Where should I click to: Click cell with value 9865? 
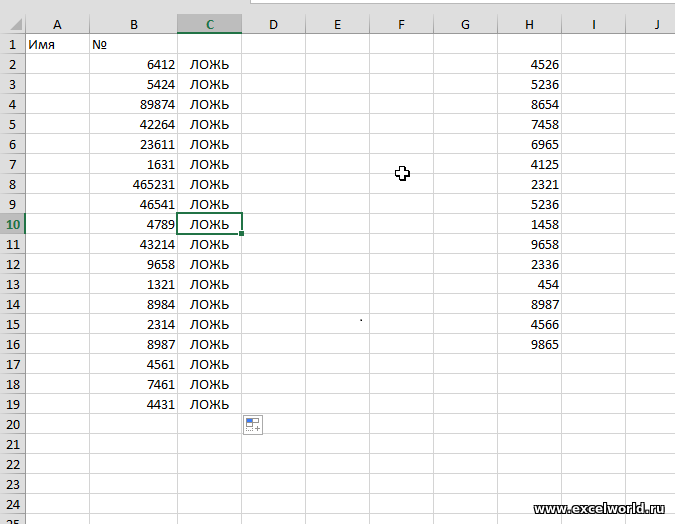point(529,344)
